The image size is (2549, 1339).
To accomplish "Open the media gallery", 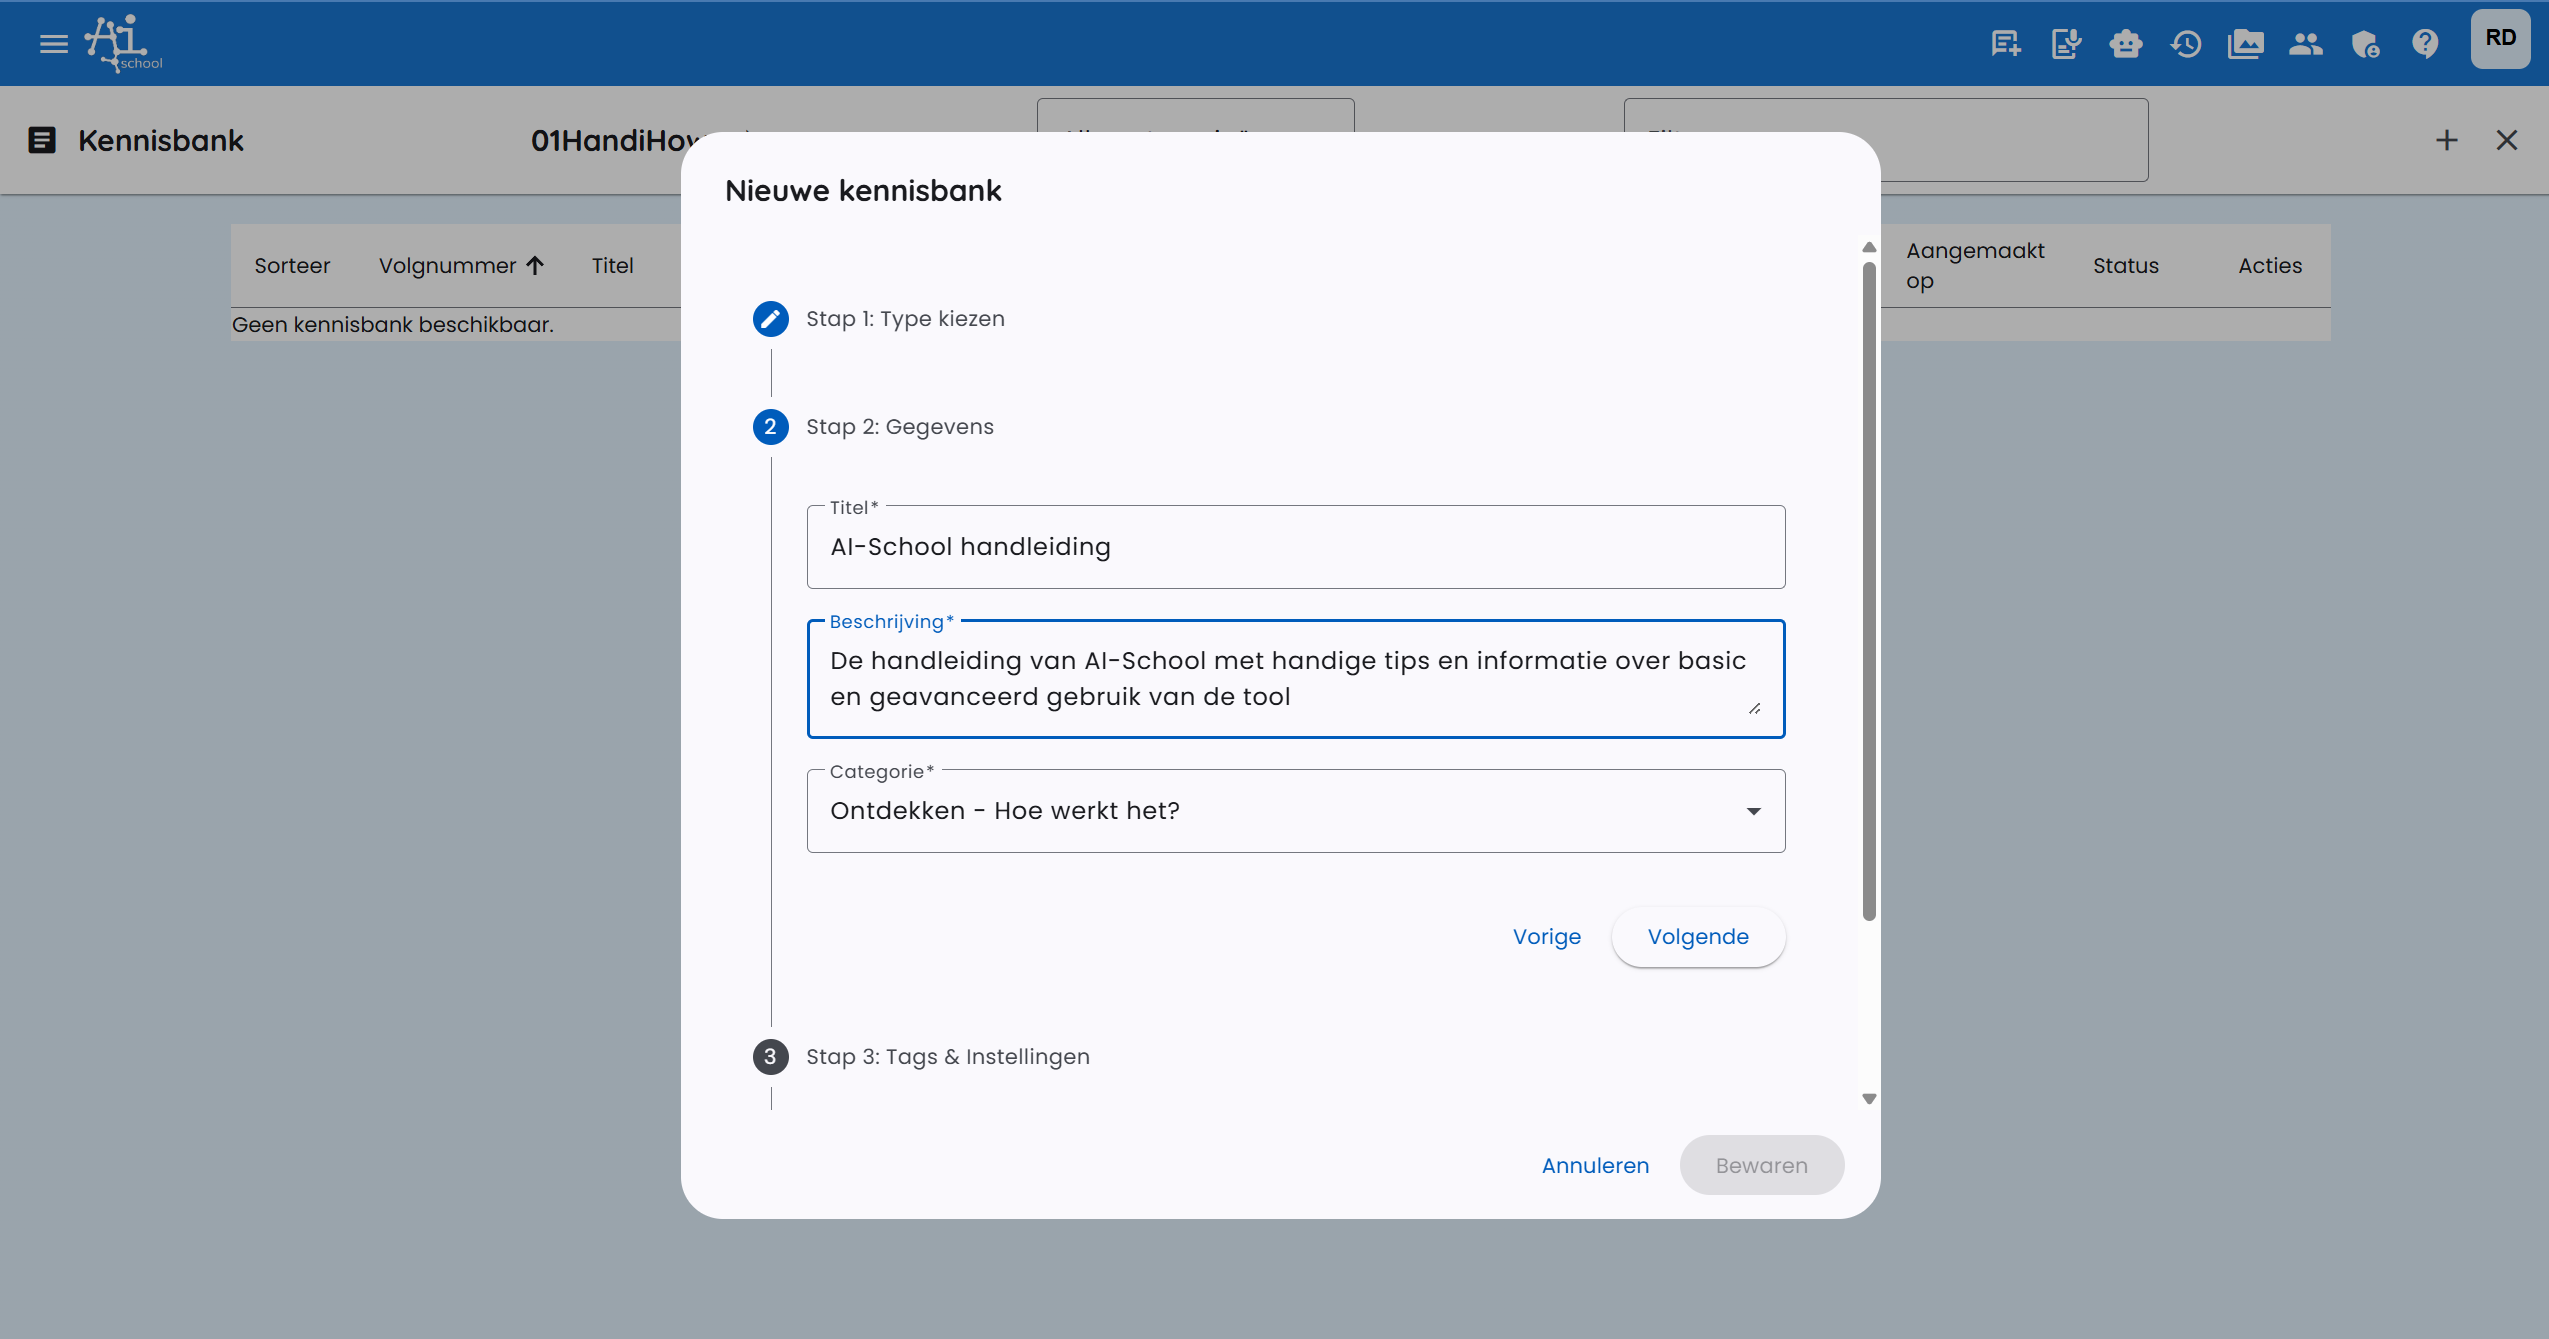I will 2246,42.
